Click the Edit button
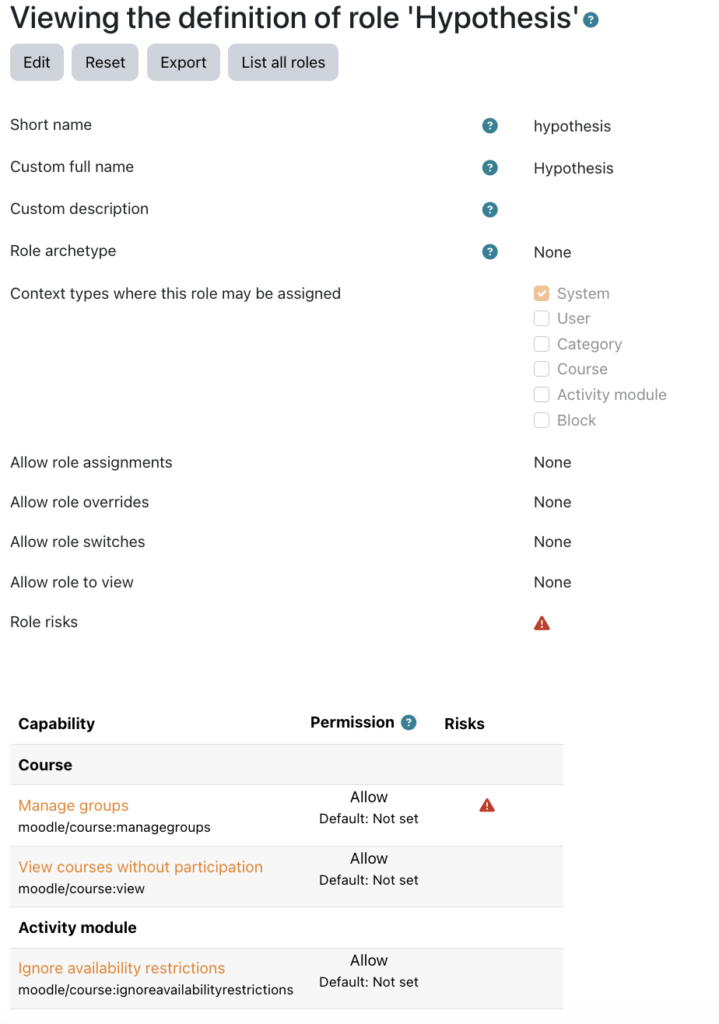 [x=36, y=62]
